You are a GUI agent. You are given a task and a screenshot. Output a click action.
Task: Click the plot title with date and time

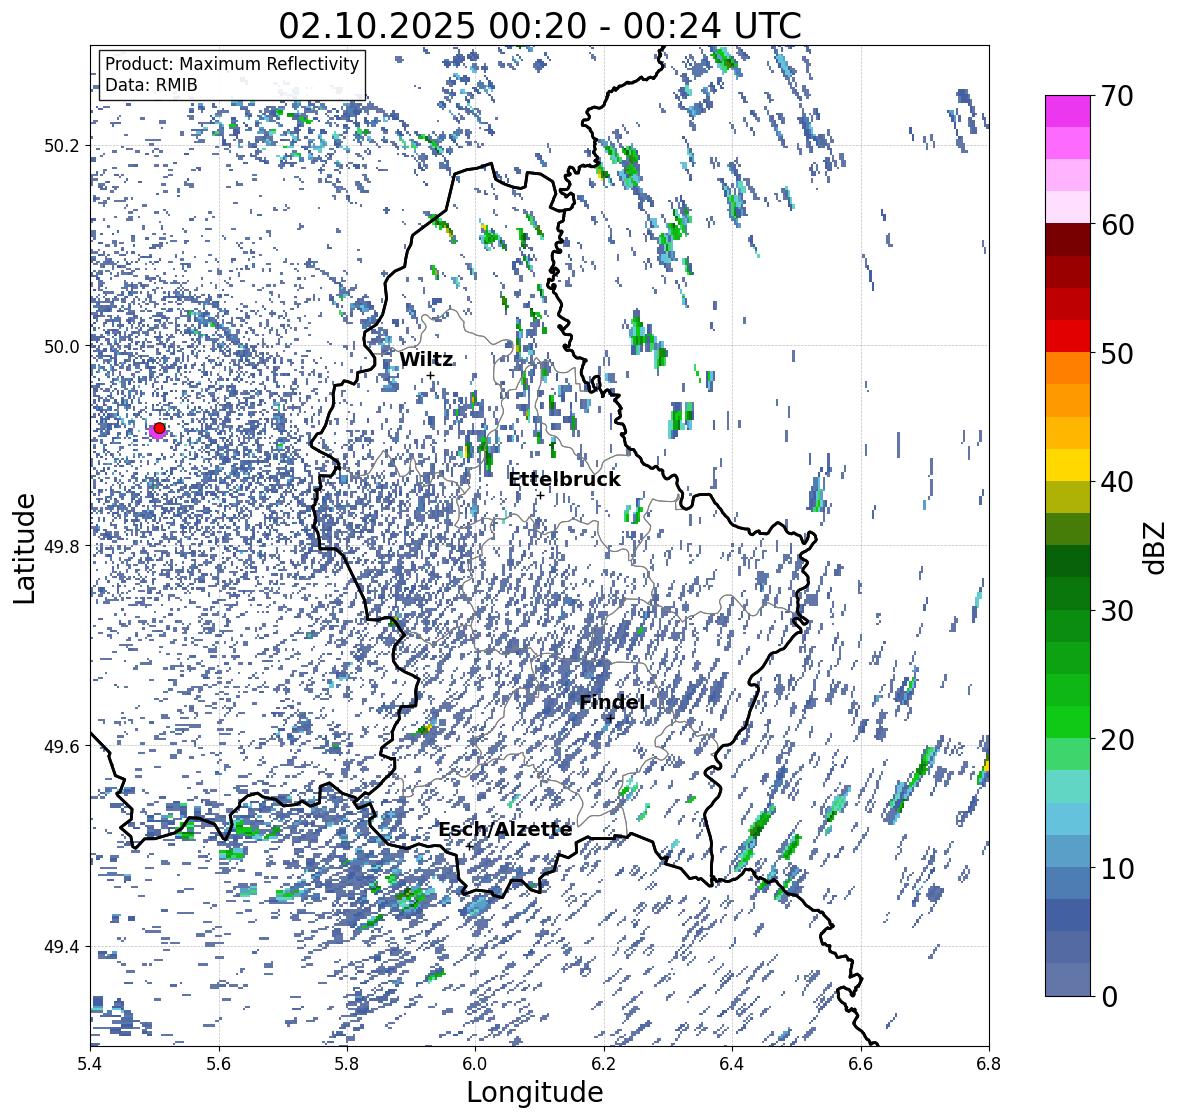click(540, 26)
